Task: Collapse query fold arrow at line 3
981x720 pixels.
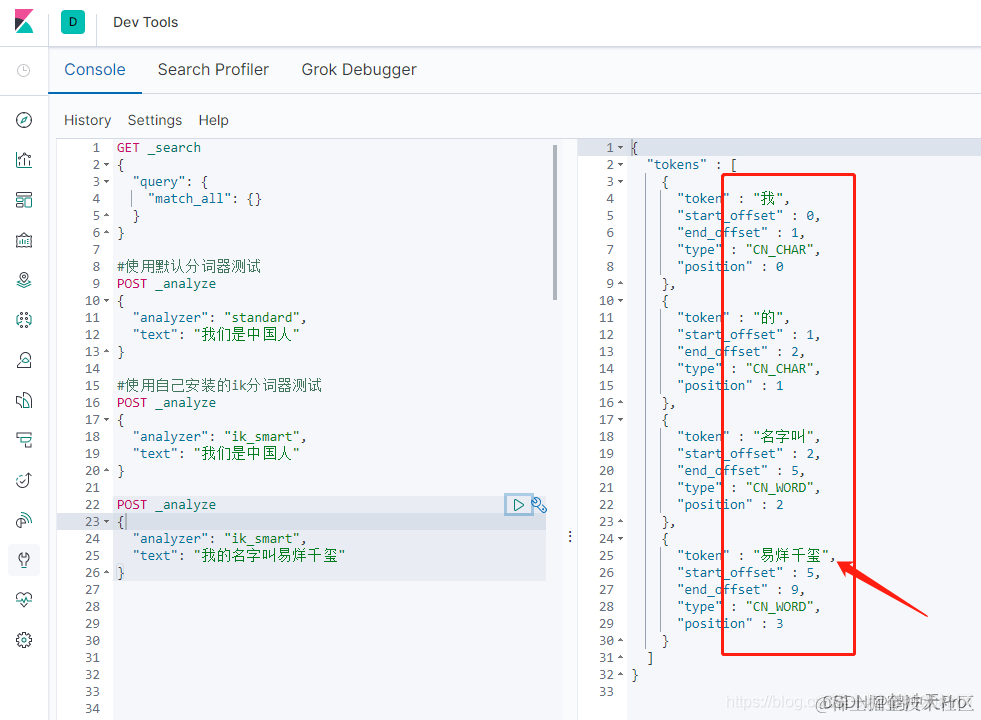Action: point(106,182)
